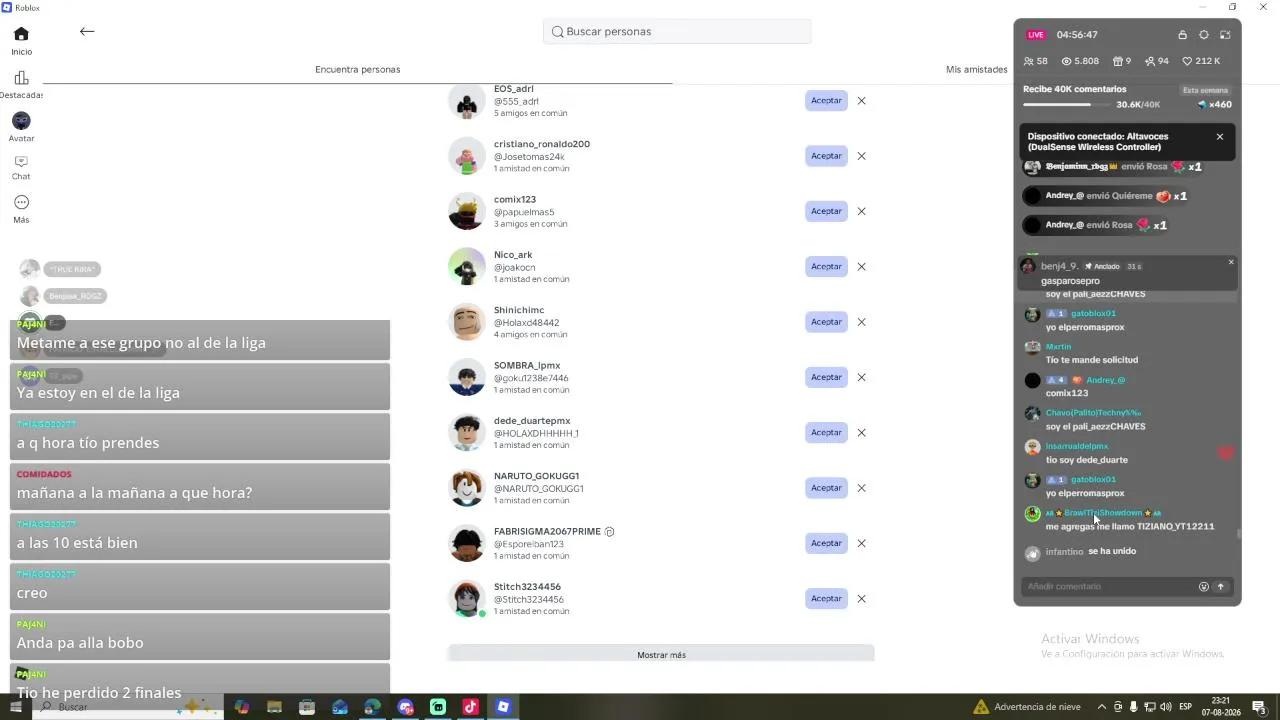
Task: Open volume control in system tray
Action: pos(1165,707)
